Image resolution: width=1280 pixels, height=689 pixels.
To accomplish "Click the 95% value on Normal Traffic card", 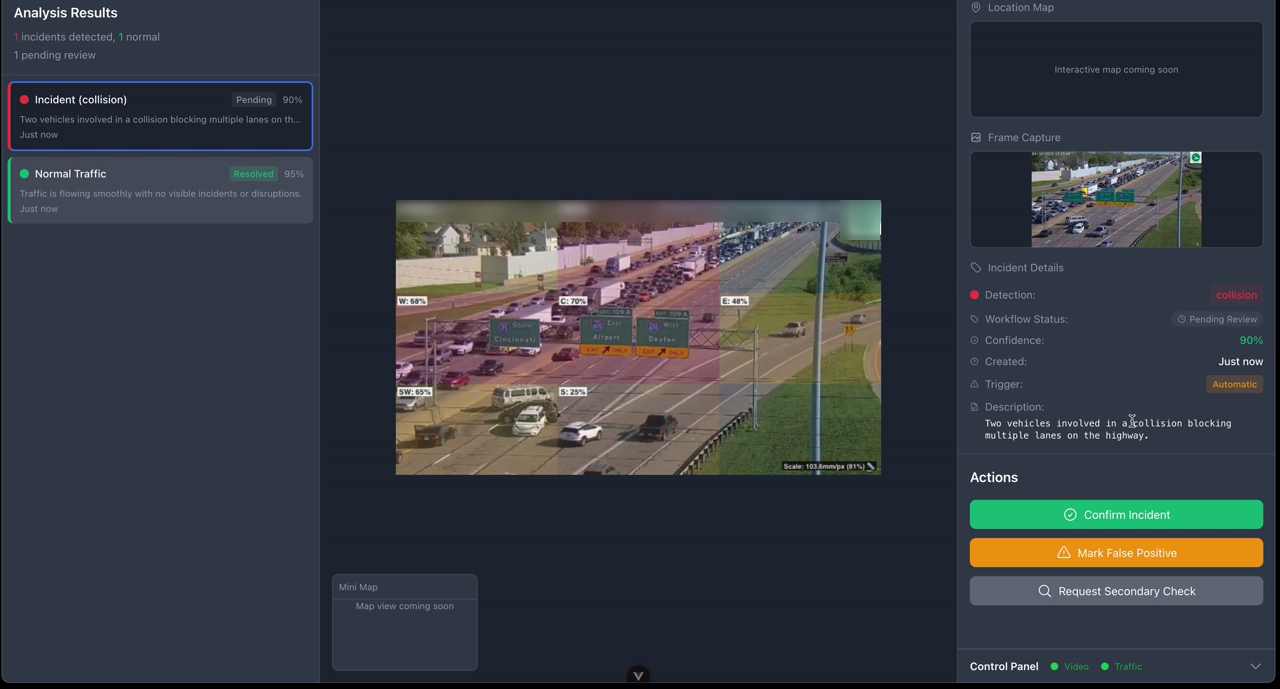I will (294, 174).
